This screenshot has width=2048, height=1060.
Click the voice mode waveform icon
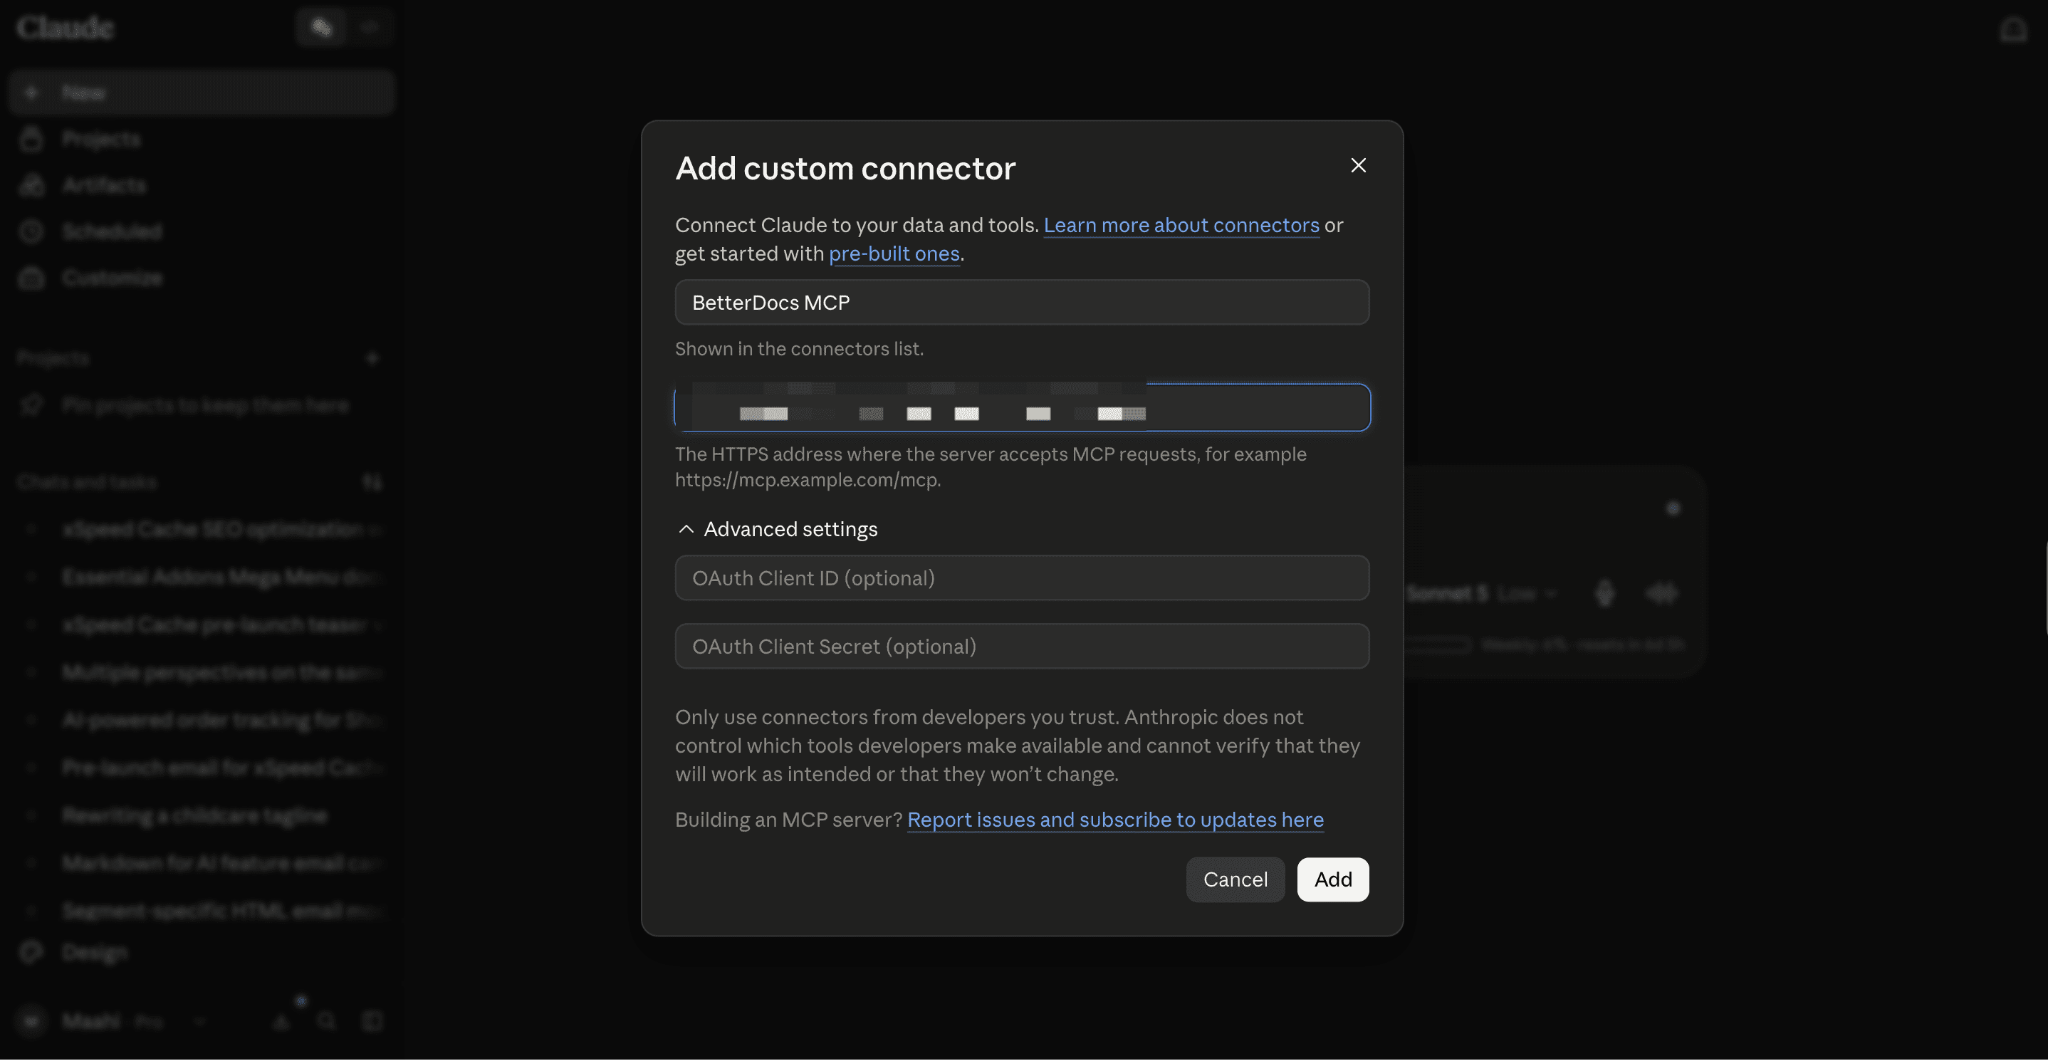click(1661, 594)
